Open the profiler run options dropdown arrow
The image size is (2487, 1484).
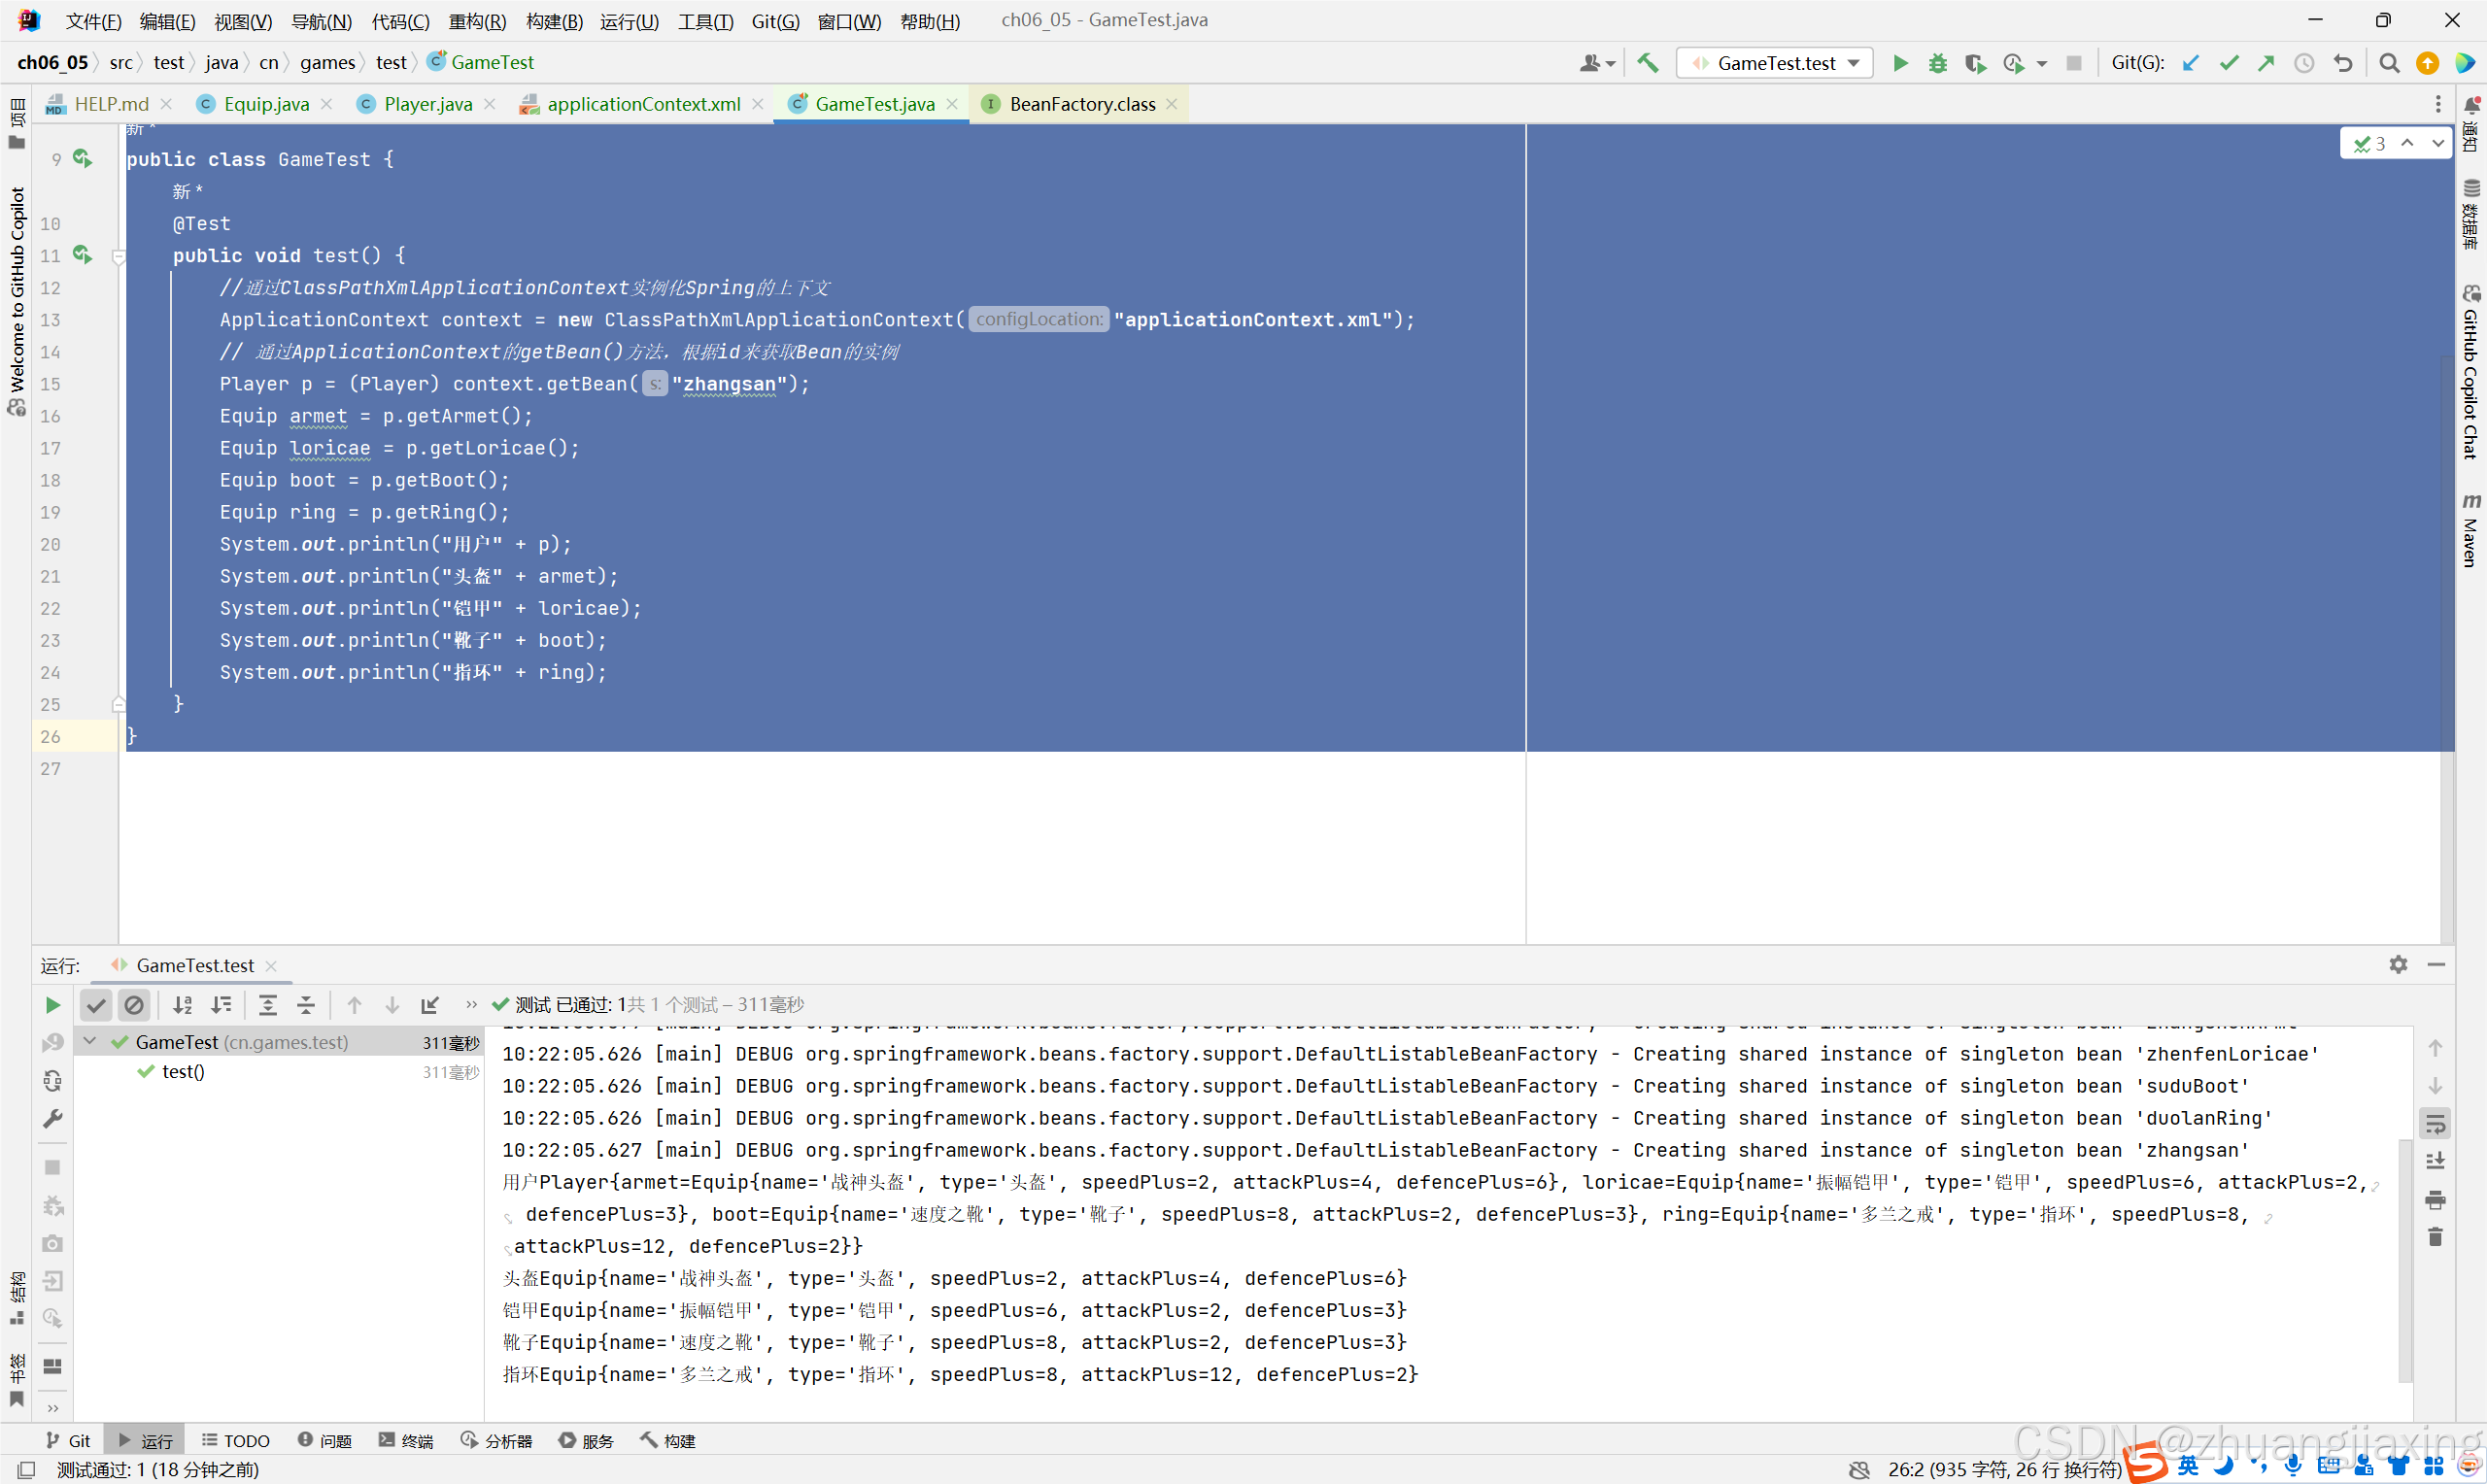[x=2042, y=63]
